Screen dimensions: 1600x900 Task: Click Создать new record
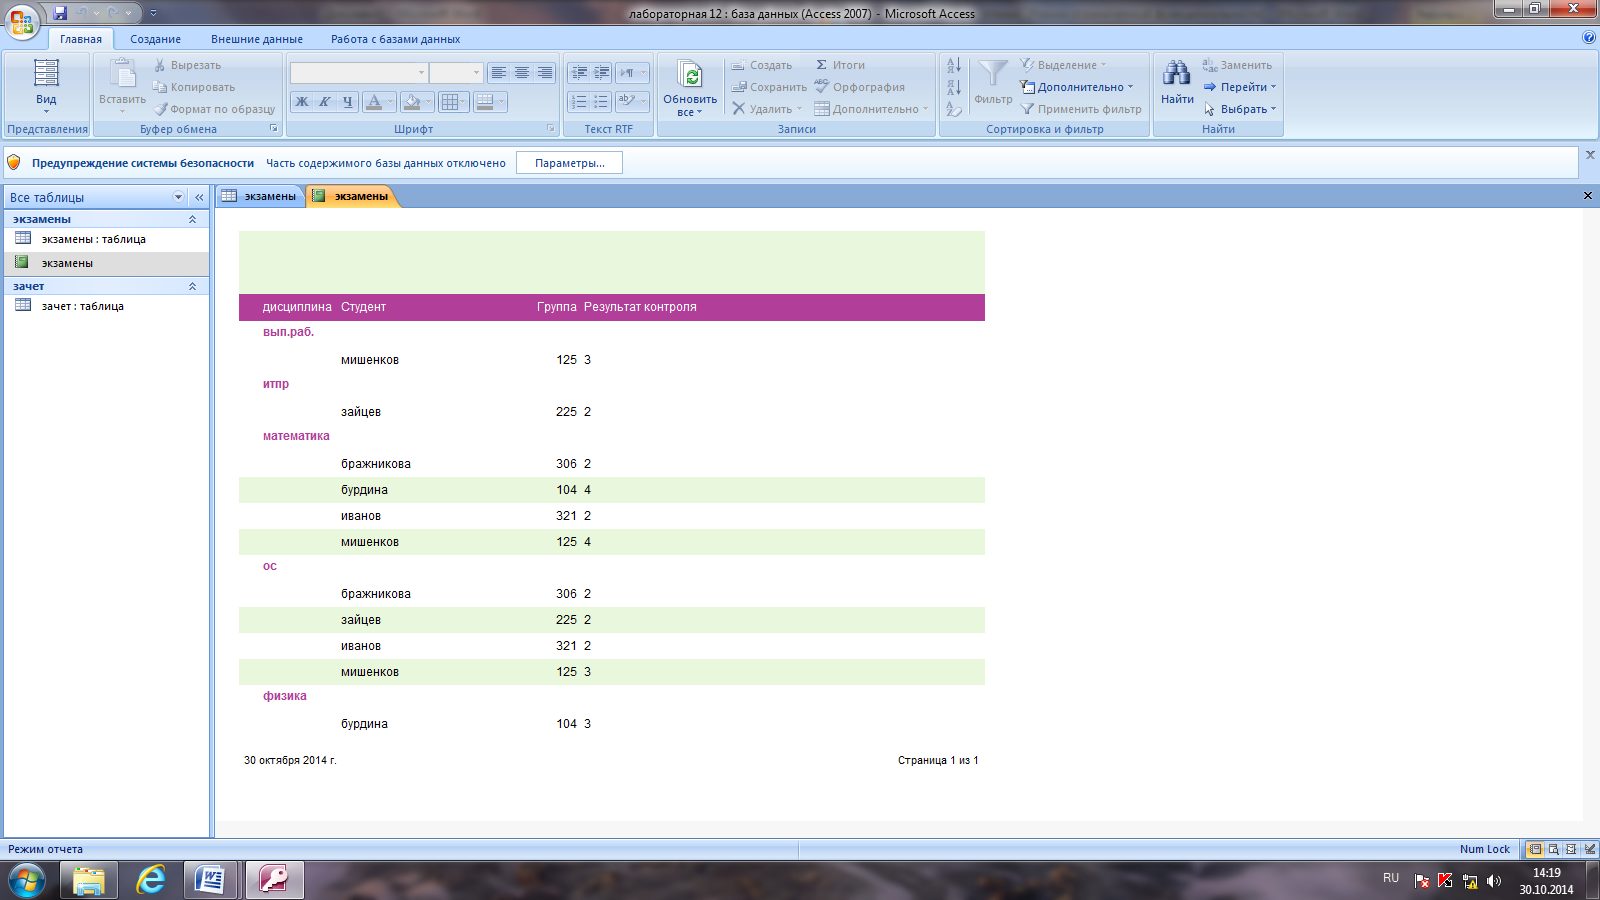click(761, 65)
